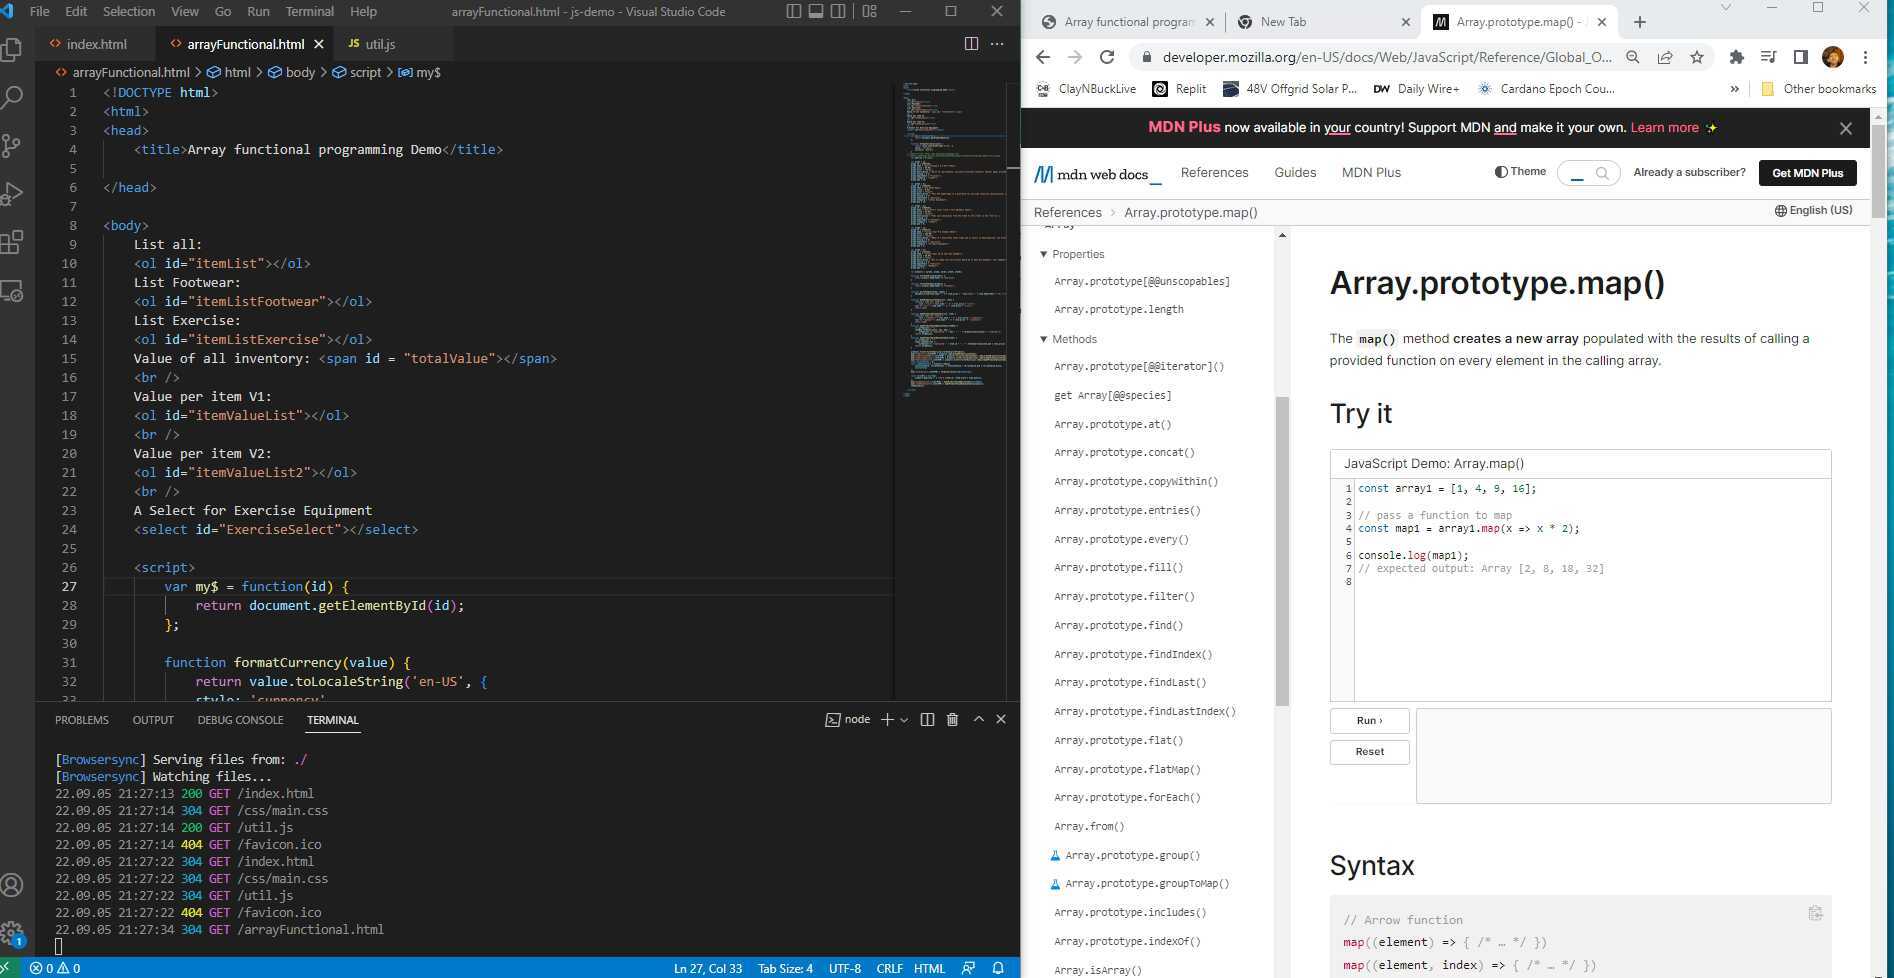Copy Syntax code sample to clipboard
This screenshot has width=1894, height=978.
pos(1815,913)
